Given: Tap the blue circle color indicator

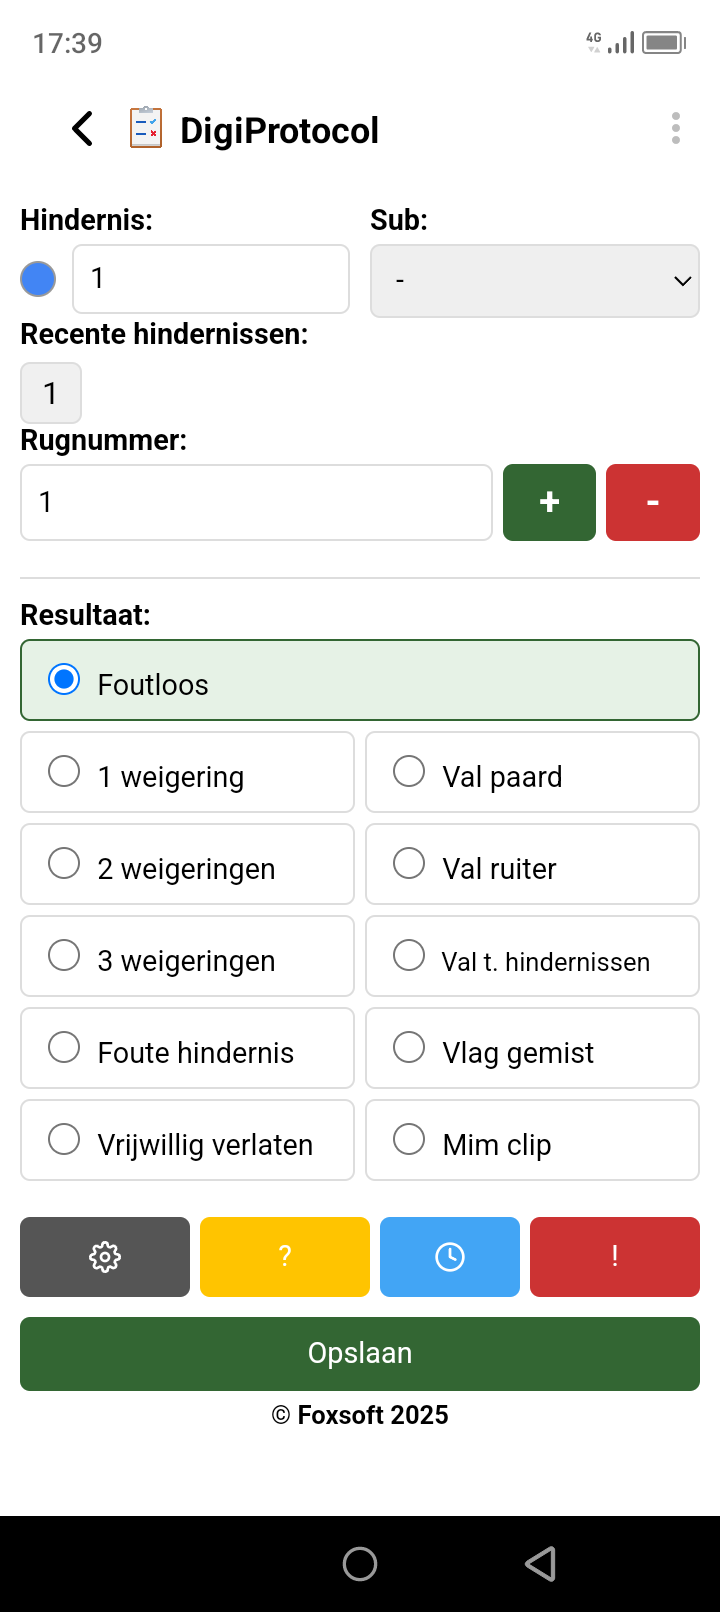Looking at the screenshot, I should click(x=38, y=279).
